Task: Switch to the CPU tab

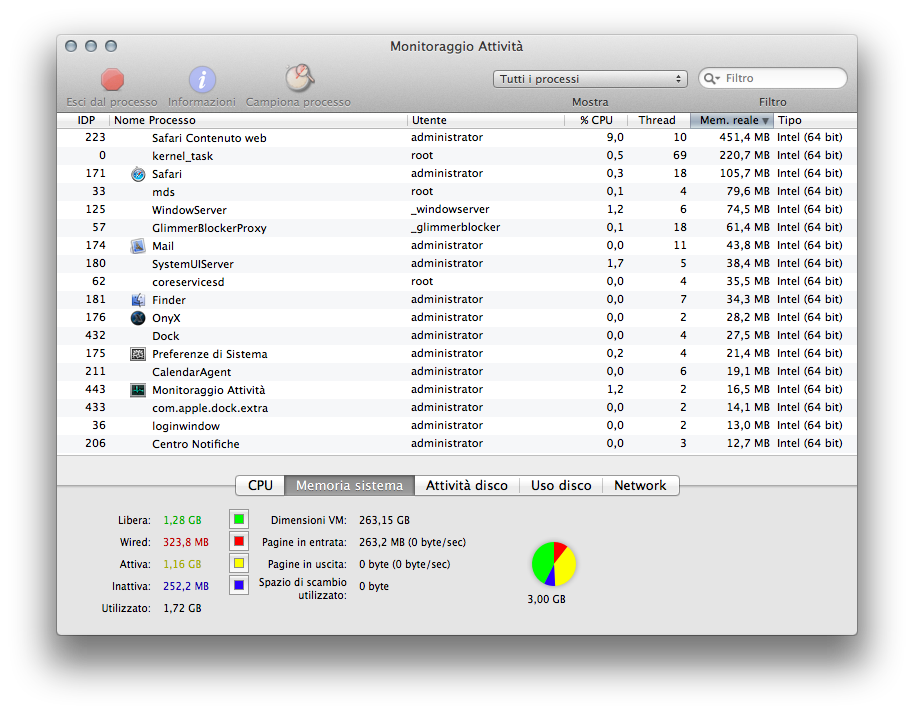Action: point(260,486)
